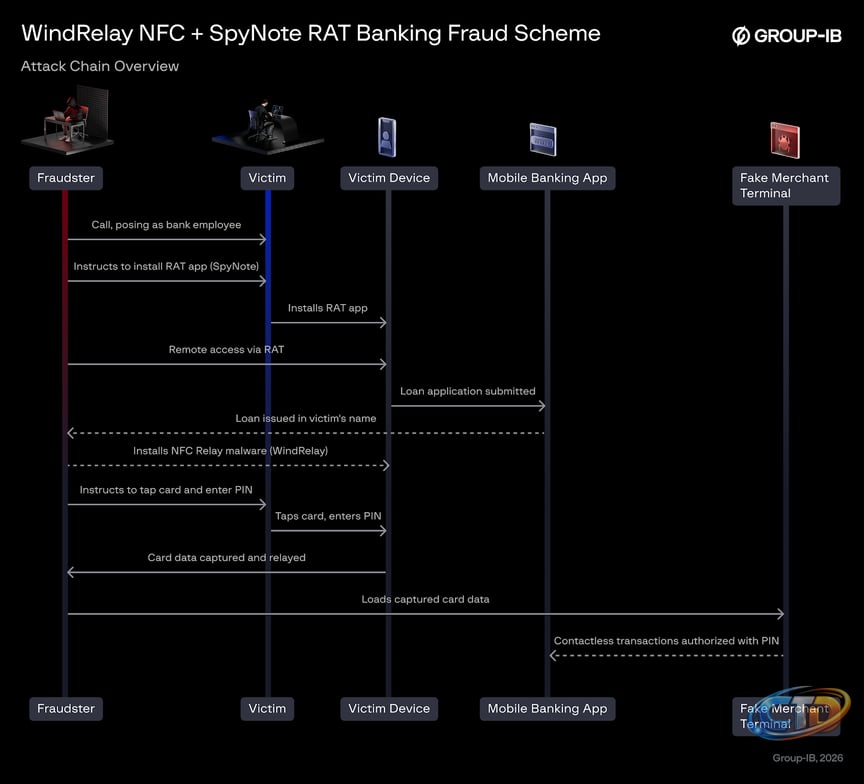This screenshot has width=864, height=784.
Task: Click 'Installs NFC Relay malware (WindRelay)' label
Action: click(230, 451)
